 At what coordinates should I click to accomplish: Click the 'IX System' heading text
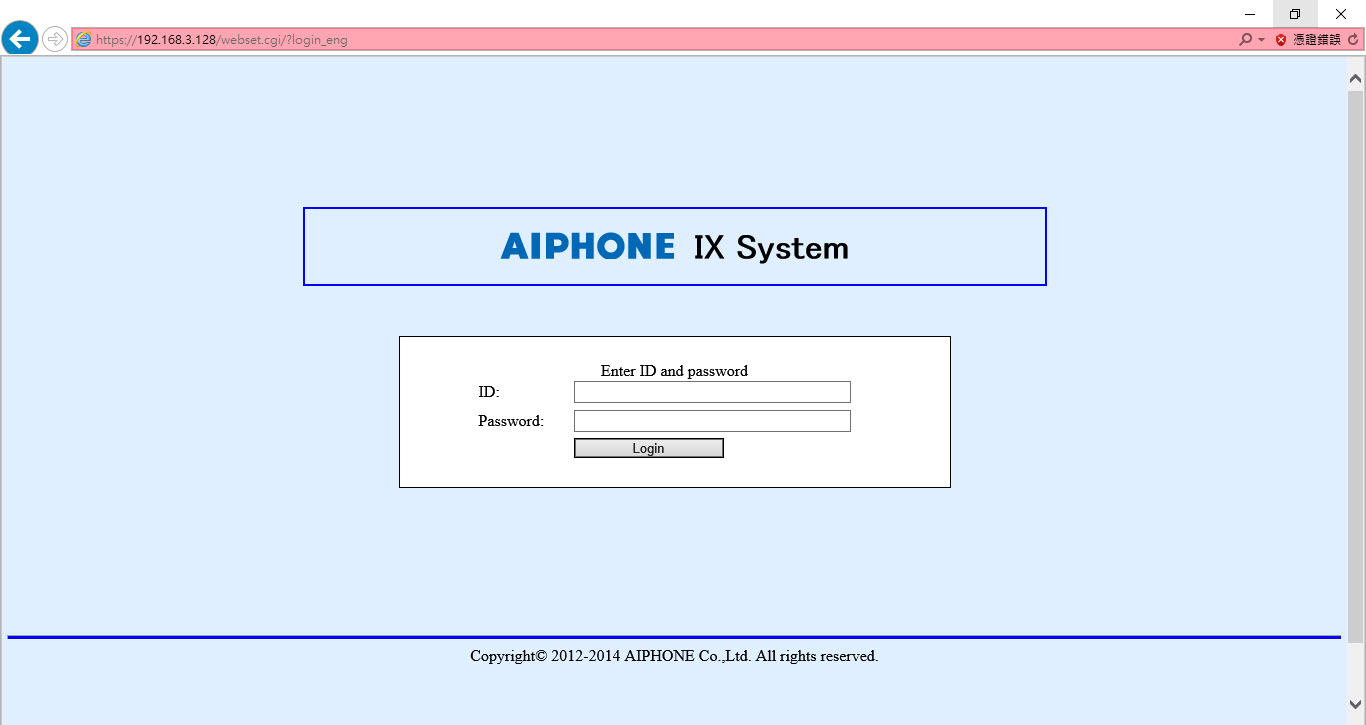(x=771, y=247)
